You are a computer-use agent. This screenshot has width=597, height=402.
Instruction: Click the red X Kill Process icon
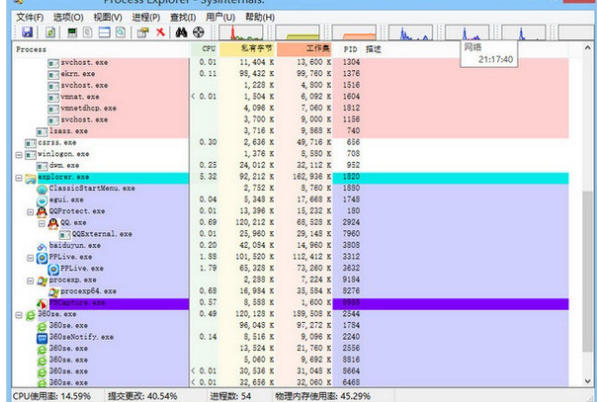pyautogui.click(x=161, y=32)
